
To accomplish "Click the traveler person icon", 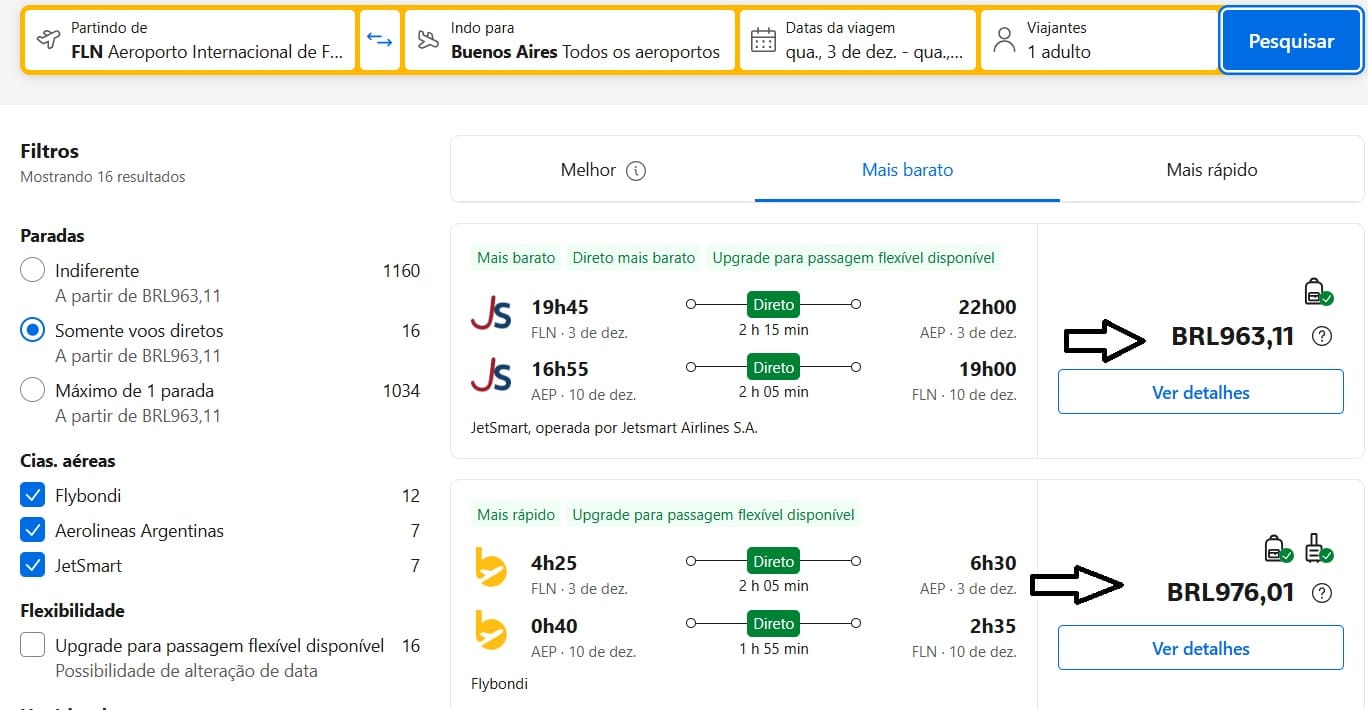I will (1004, 41).
